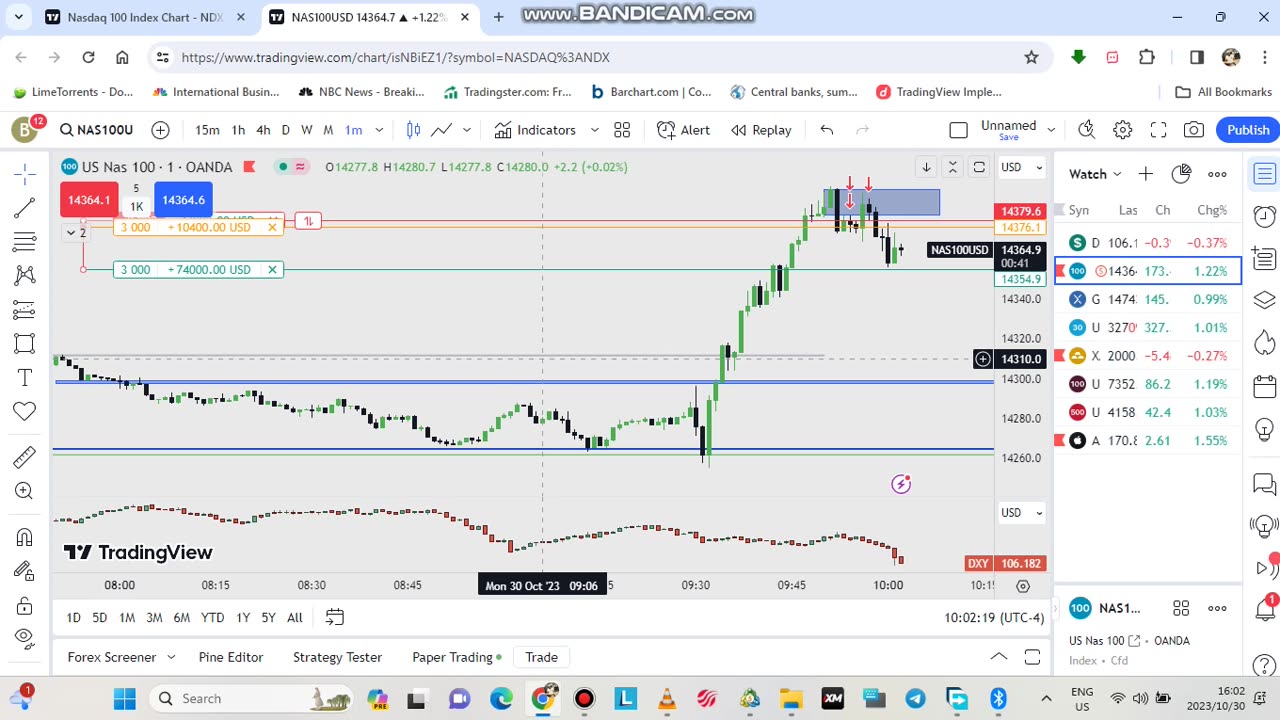The width and height of the screenshot is (1280, 720).
Task: Open quick search icon in toolbar
Action: [1087, 130]
